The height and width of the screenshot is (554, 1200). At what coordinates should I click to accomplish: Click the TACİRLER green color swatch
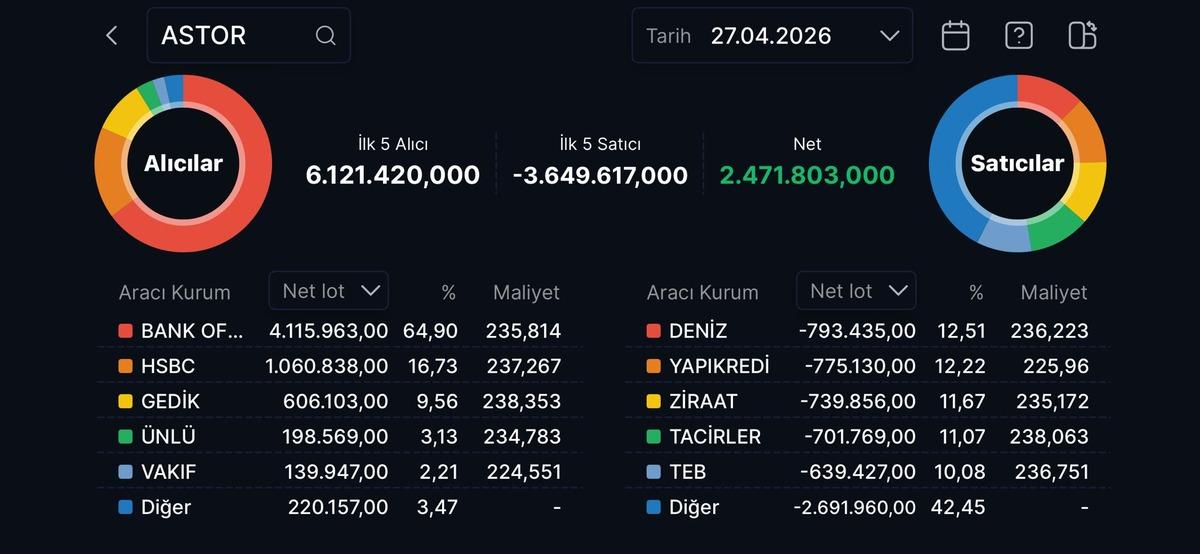(654, 436)
